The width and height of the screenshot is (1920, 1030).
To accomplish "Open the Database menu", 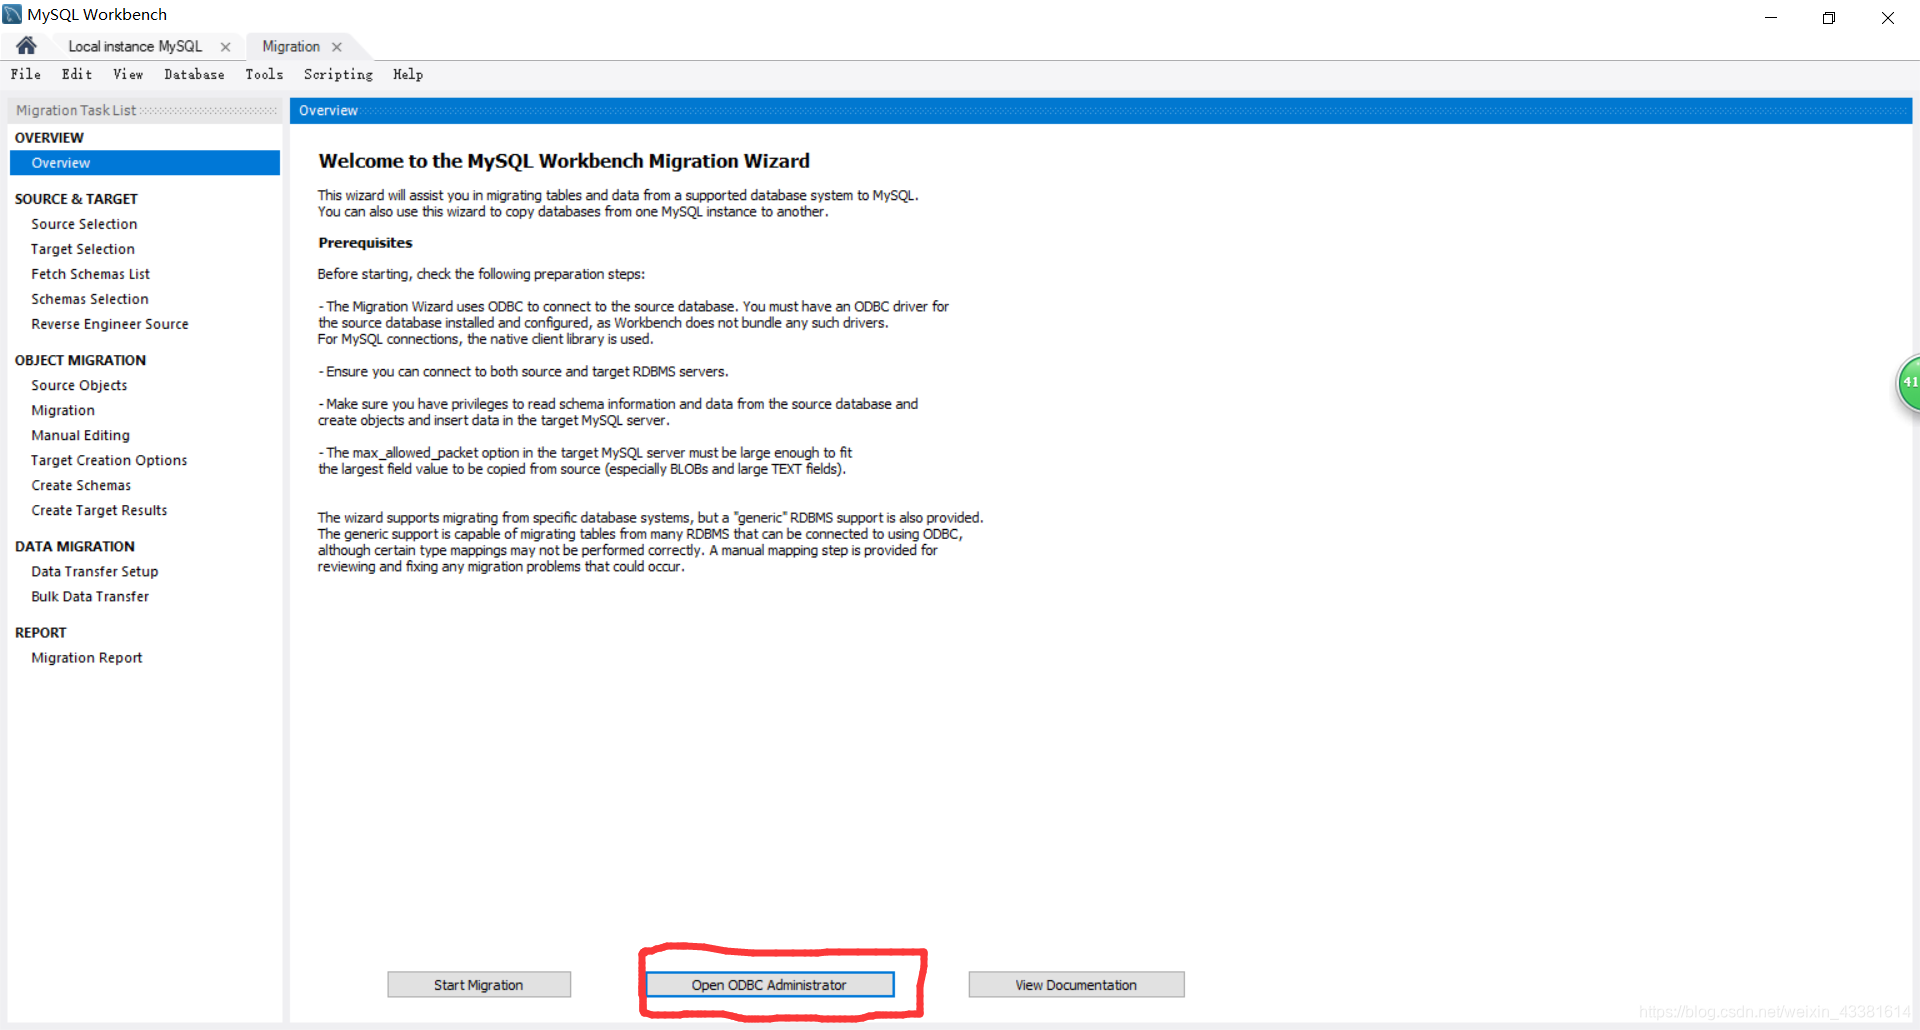I will (194, 74).
